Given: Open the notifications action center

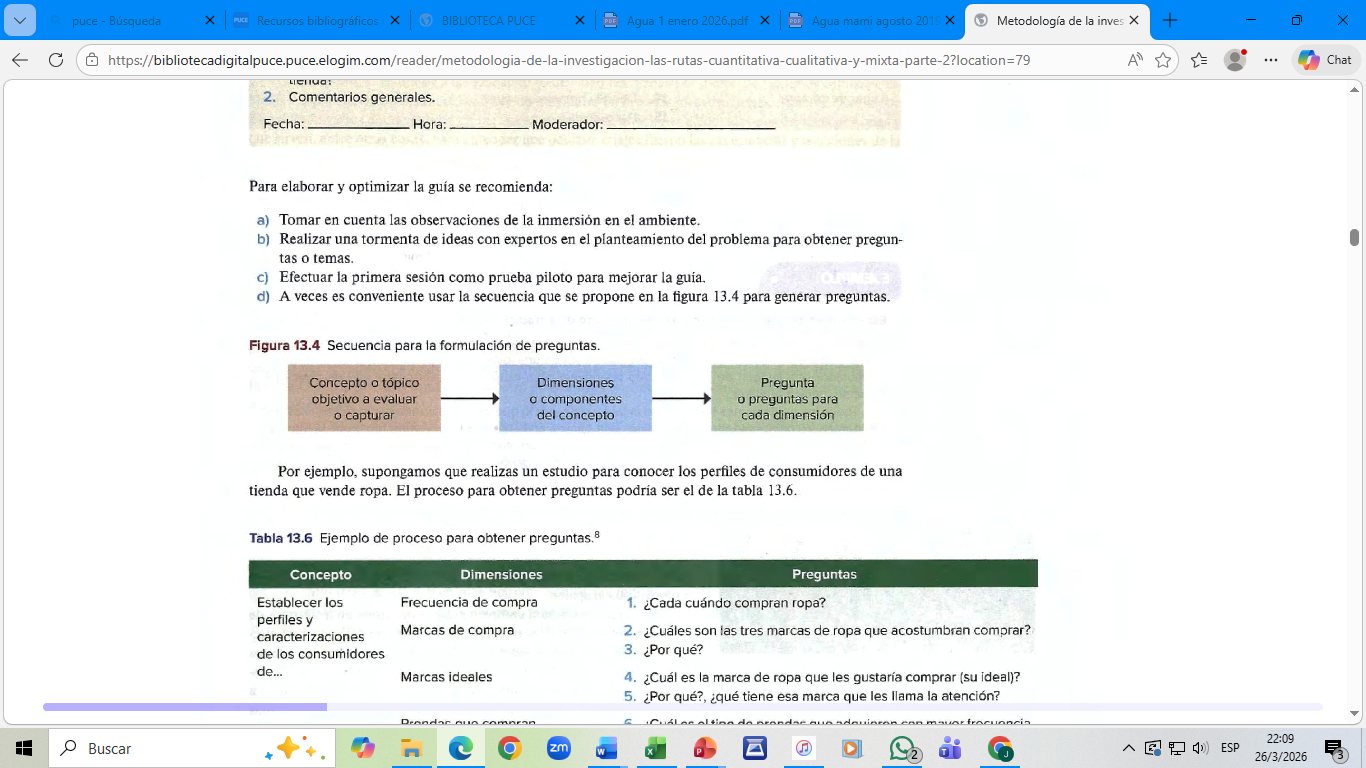Looking at the screenshot, I should point(1335,748).
